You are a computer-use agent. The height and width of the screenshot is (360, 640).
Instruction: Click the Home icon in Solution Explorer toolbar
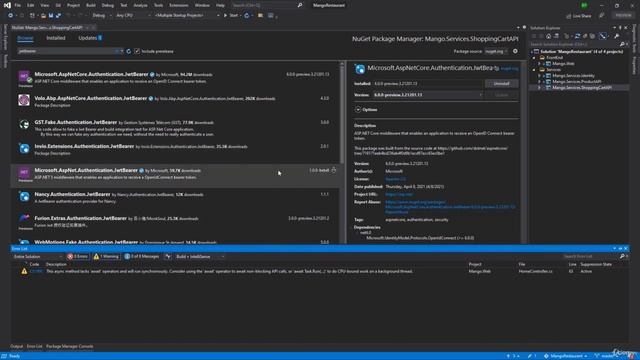click(549, 36)
